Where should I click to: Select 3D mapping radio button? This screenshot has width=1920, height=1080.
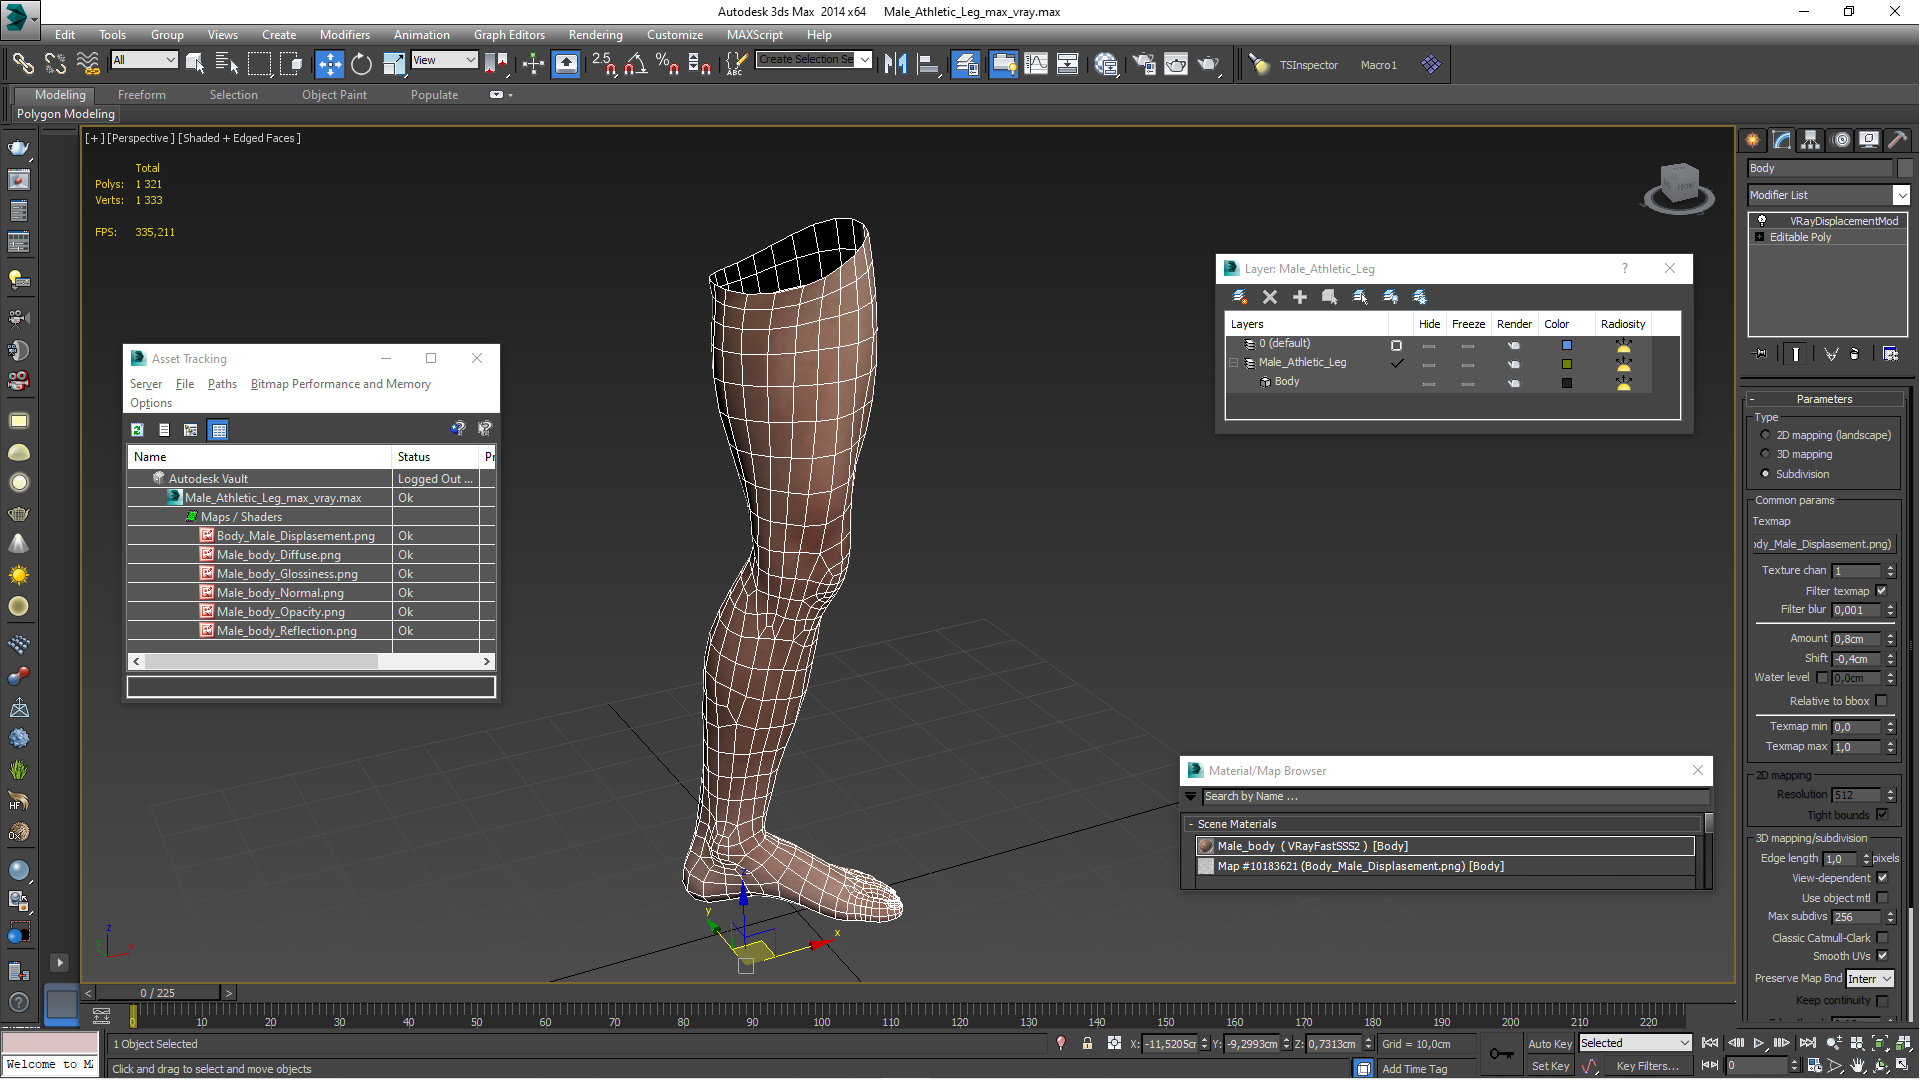click(1765, 454)
